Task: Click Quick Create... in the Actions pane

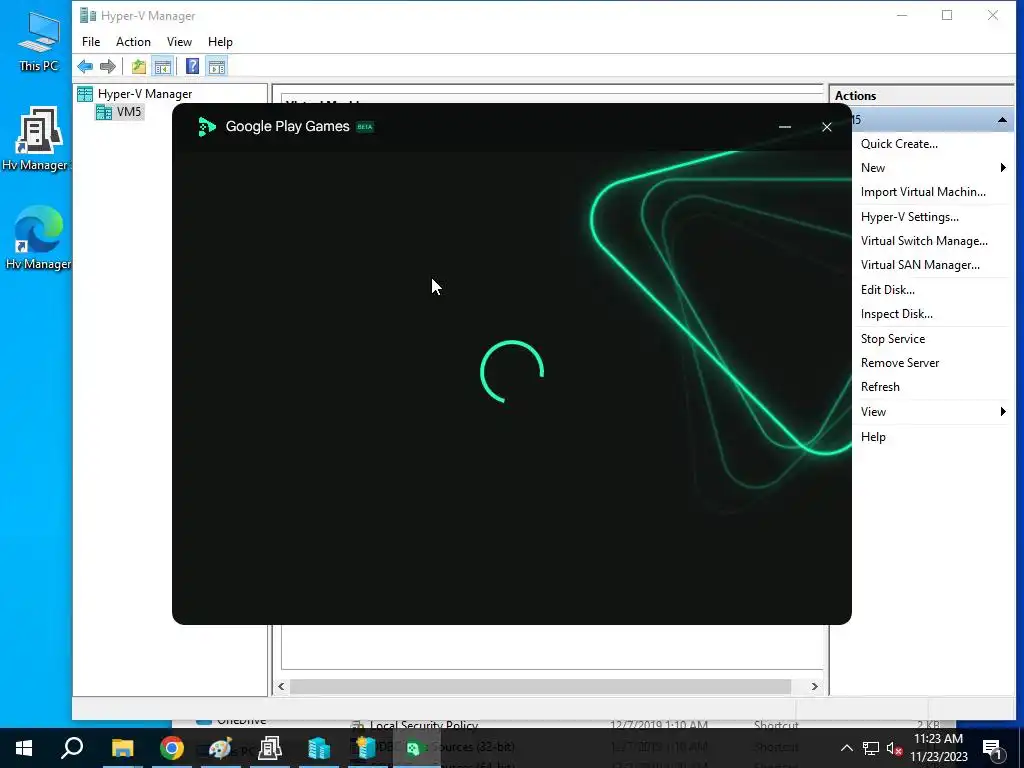Action: 899,144
